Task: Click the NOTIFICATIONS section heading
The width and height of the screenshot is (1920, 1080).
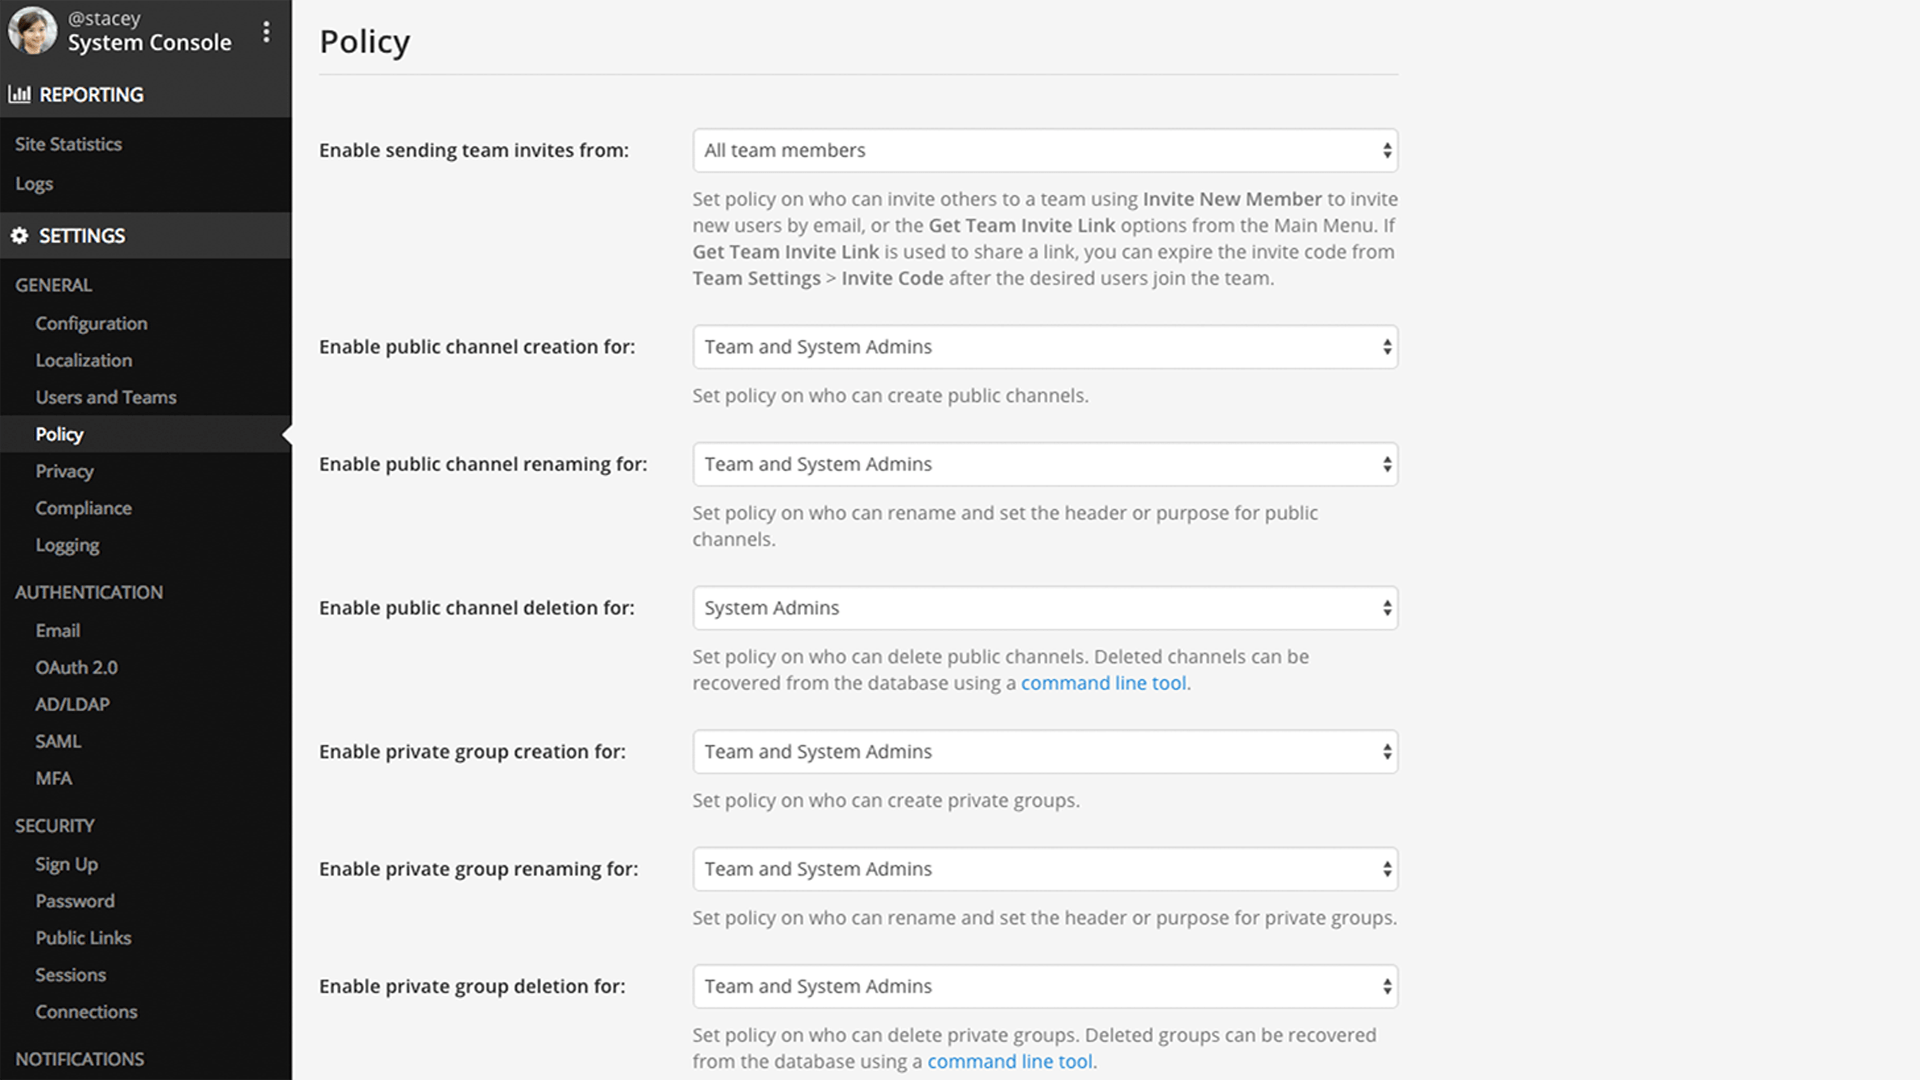Action: (79, 1059)
